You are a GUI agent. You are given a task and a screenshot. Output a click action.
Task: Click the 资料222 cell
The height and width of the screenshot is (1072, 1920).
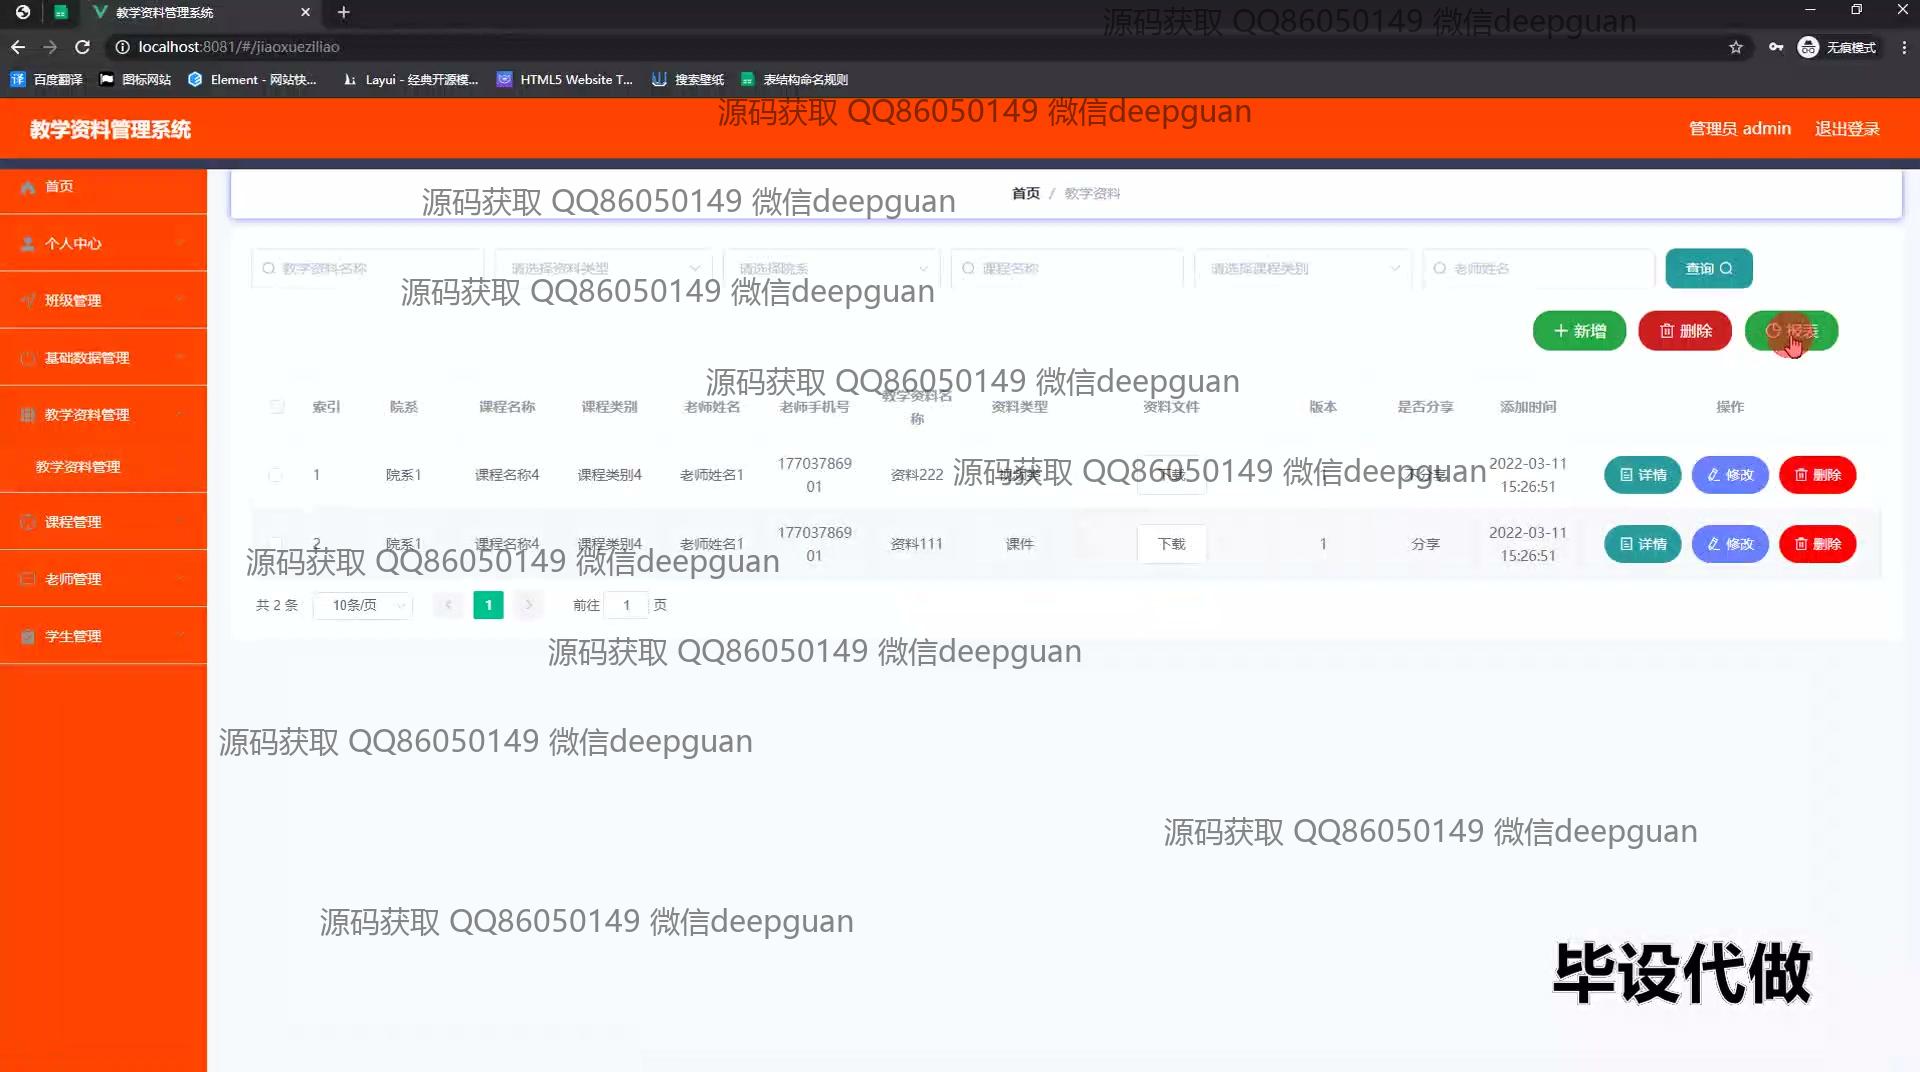click(x=917, y=475)
